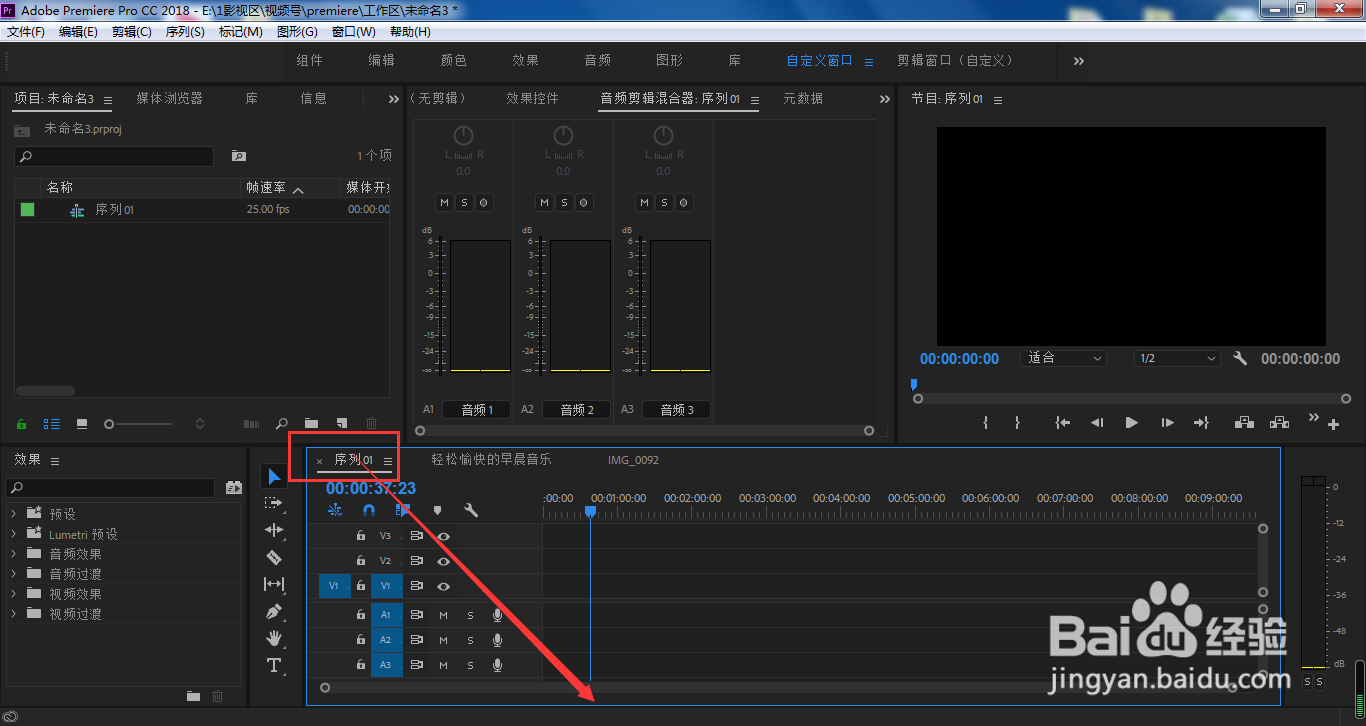This screenshot has width=1366, height=726.
Task: Select the Pen tool
Action: point(274,611)
